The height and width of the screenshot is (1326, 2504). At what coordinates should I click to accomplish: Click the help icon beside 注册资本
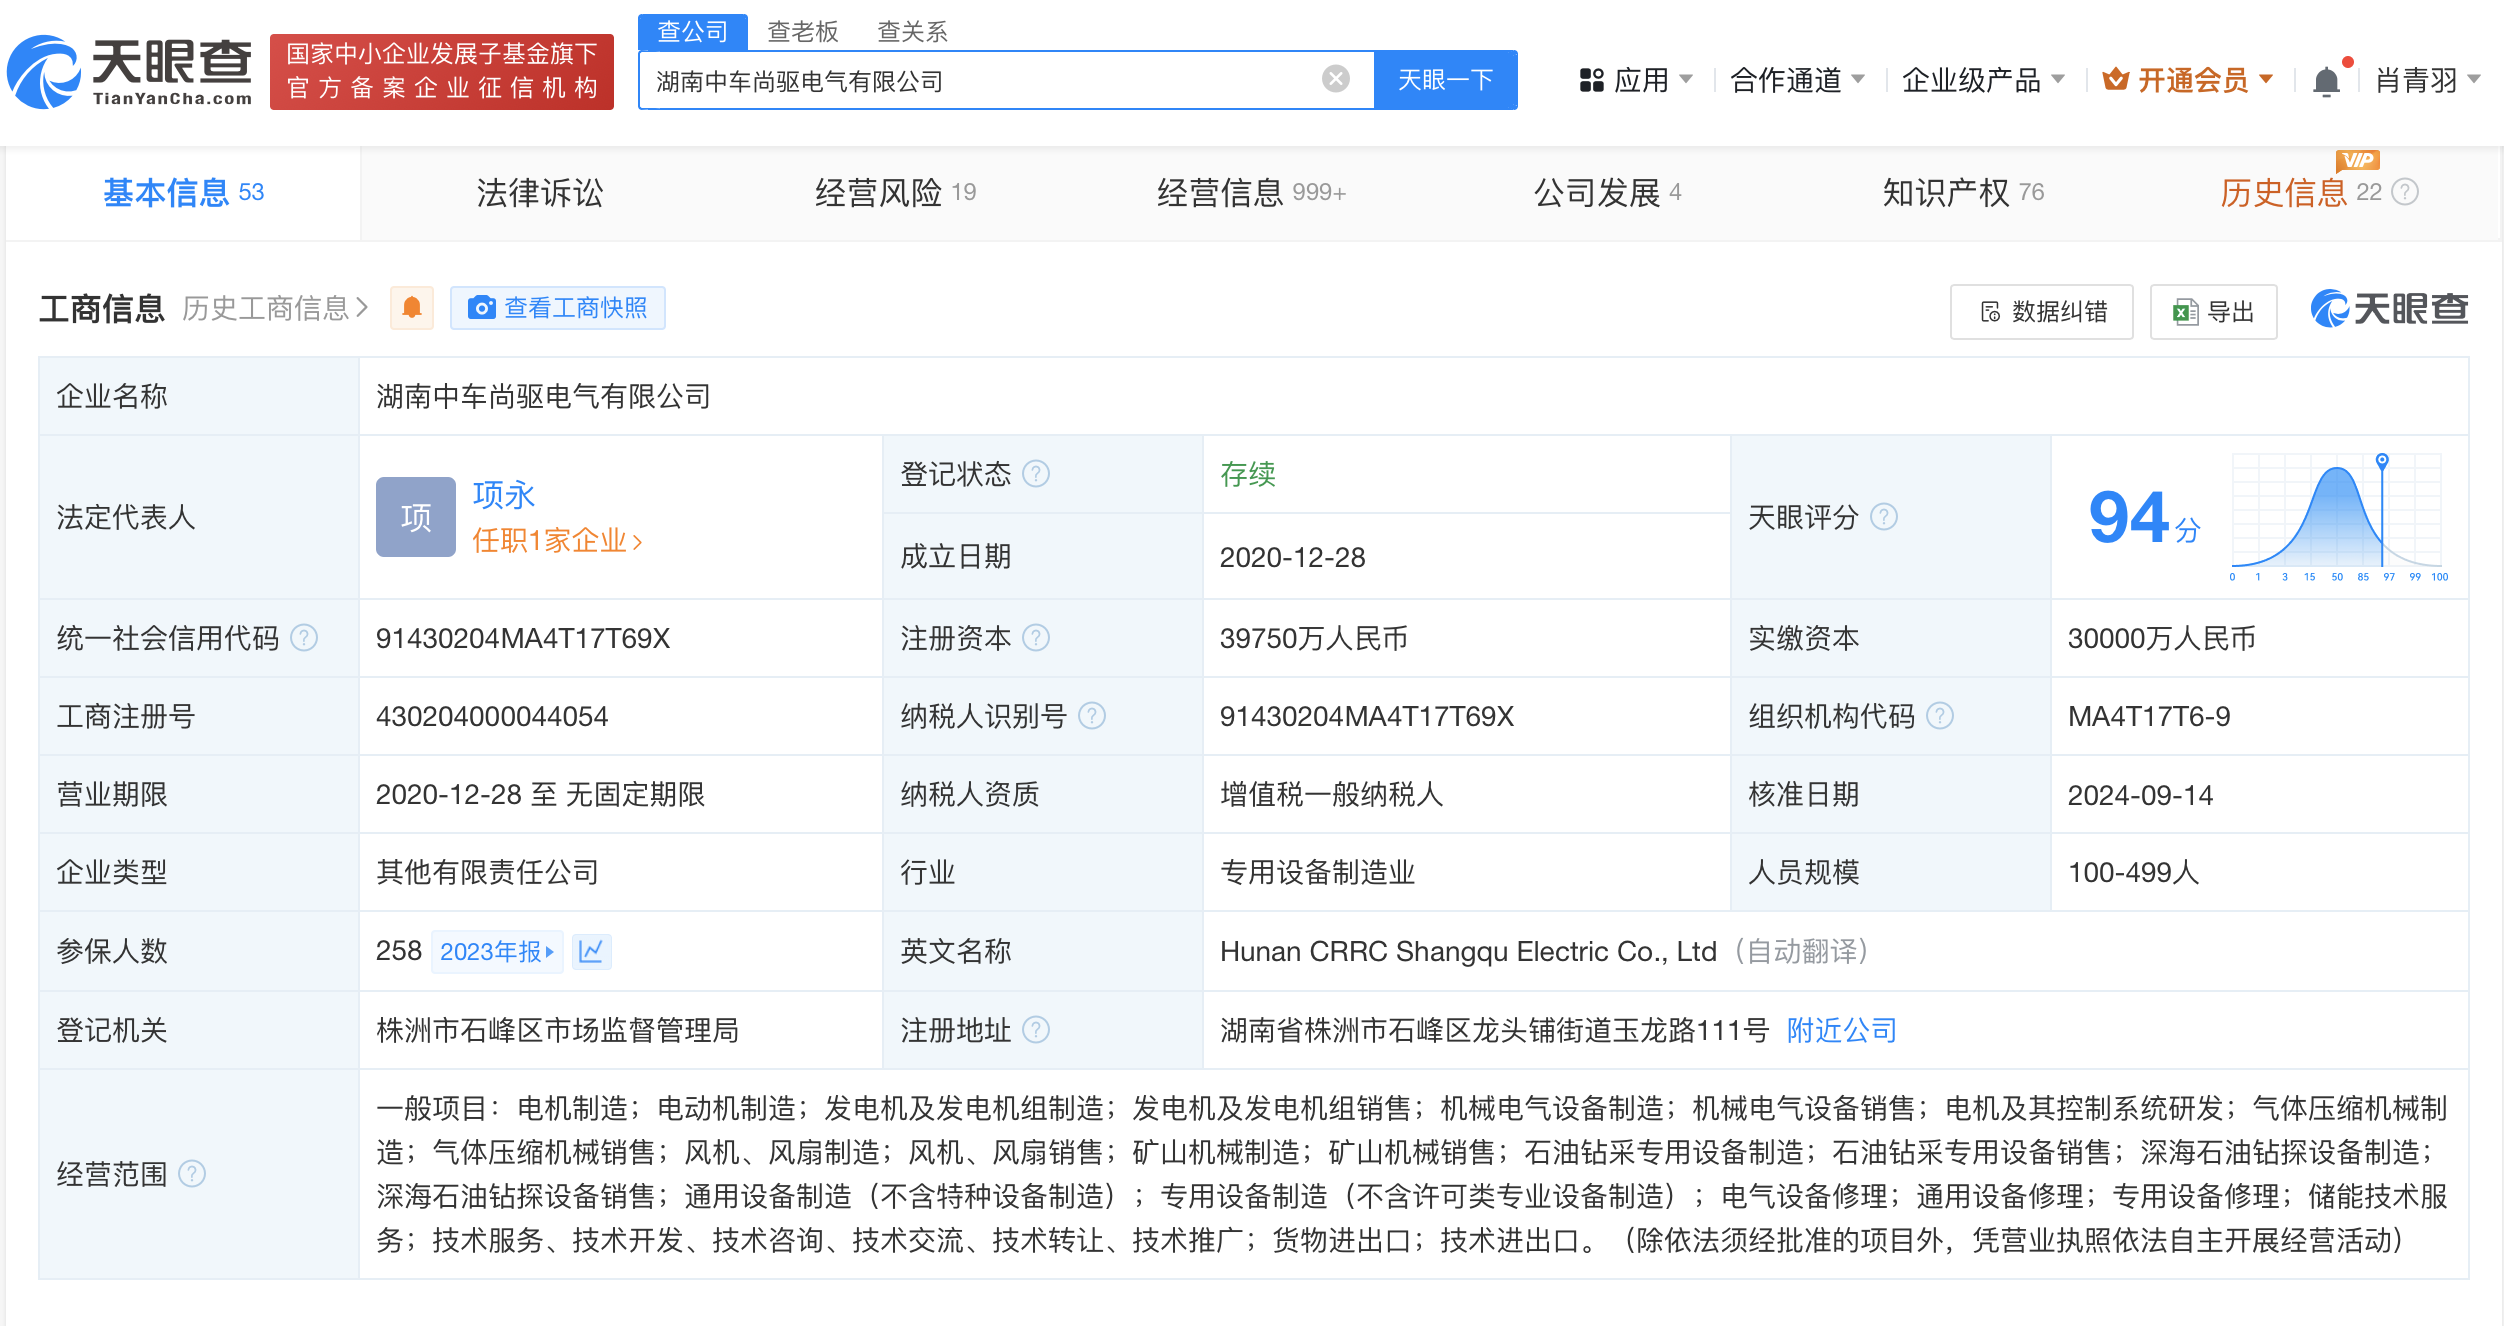(1038, 638)
